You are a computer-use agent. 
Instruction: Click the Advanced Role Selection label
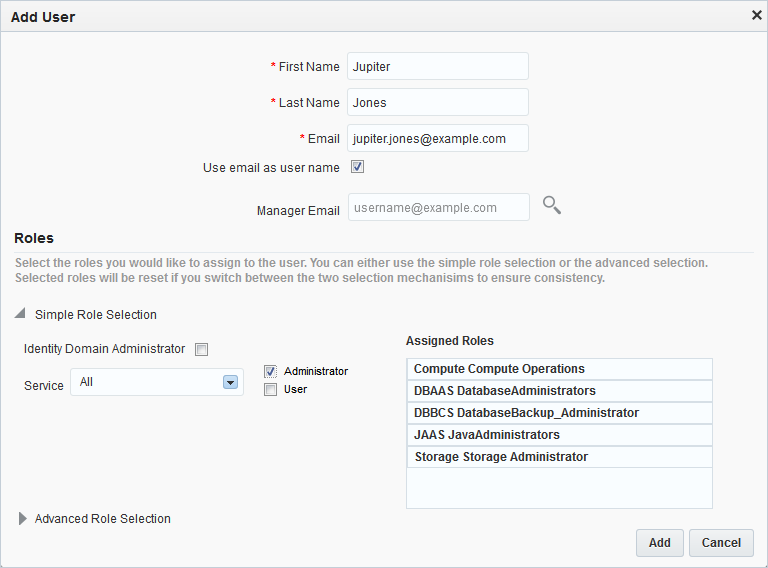(x=103, y=519)
